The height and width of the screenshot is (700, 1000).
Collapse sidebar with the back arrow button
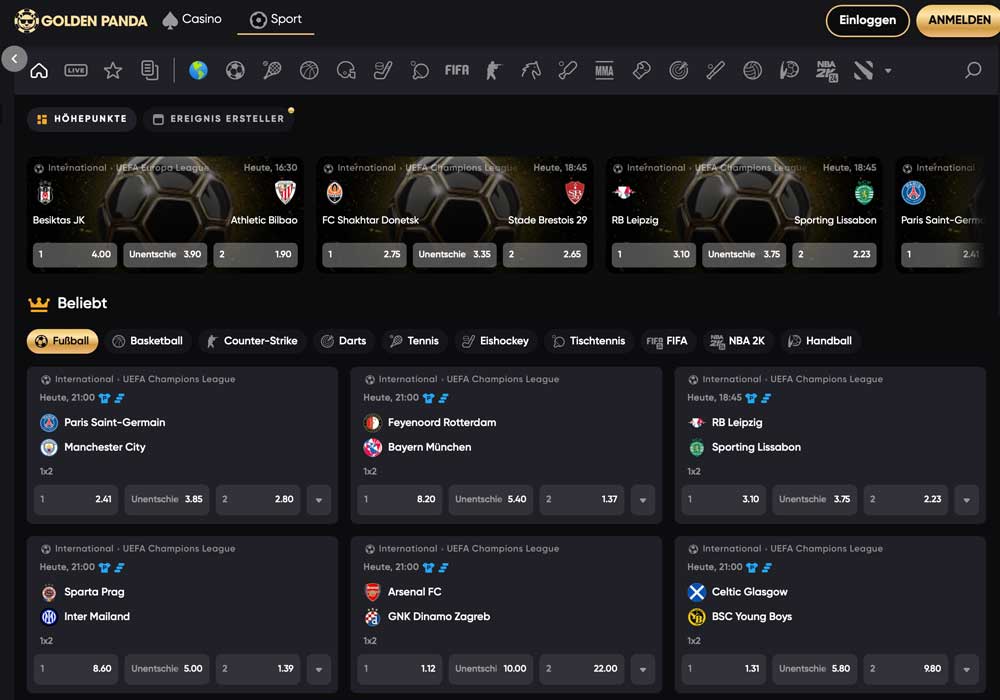click(14, 58)
